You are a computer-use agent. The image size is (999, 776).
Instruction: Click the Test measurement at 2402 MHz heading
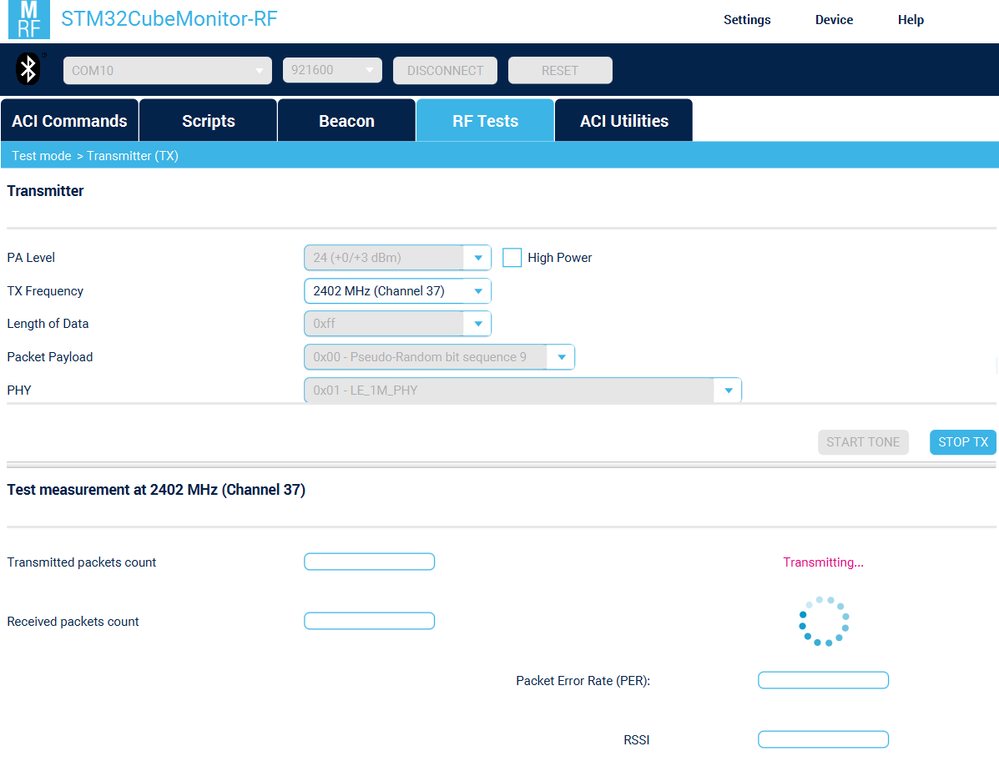coord(156,489)
